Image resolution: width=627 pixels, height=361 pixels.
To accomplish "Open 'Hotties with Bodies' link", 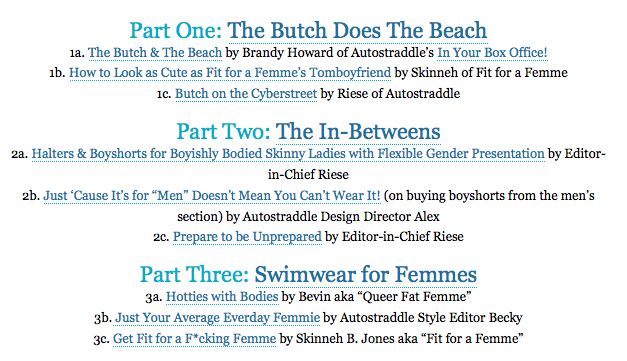I will [x=222, y=297].
